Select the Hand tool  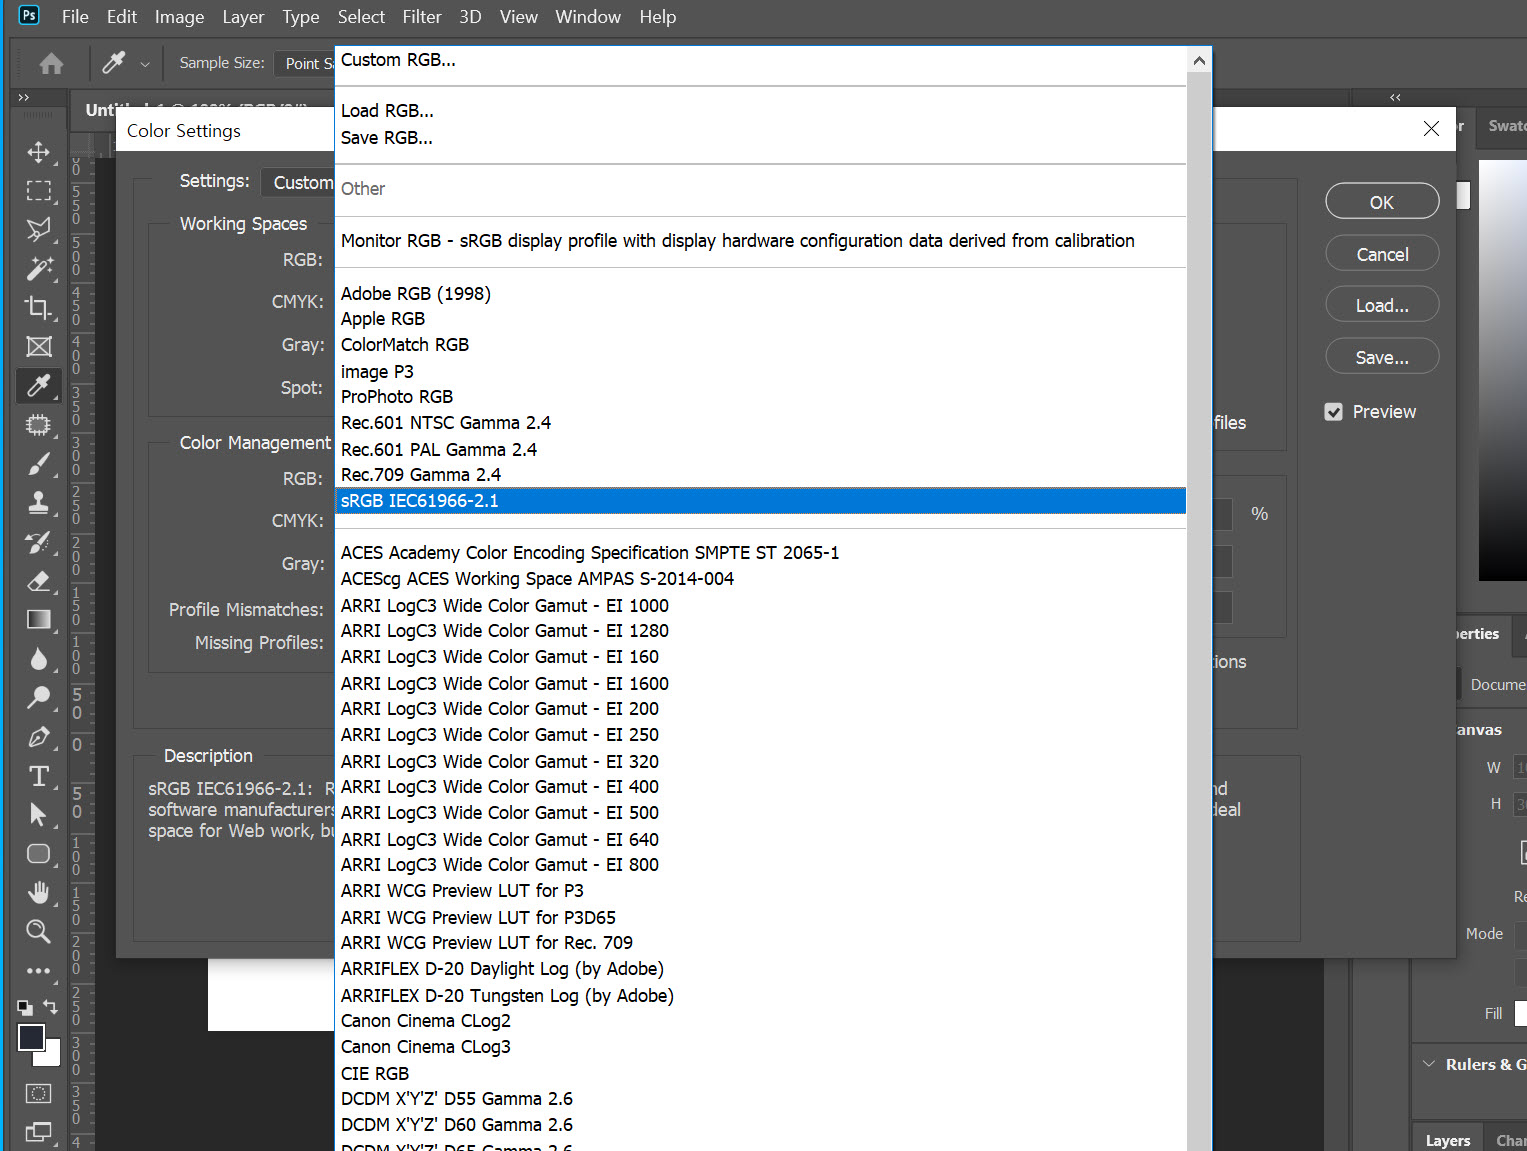38,892
